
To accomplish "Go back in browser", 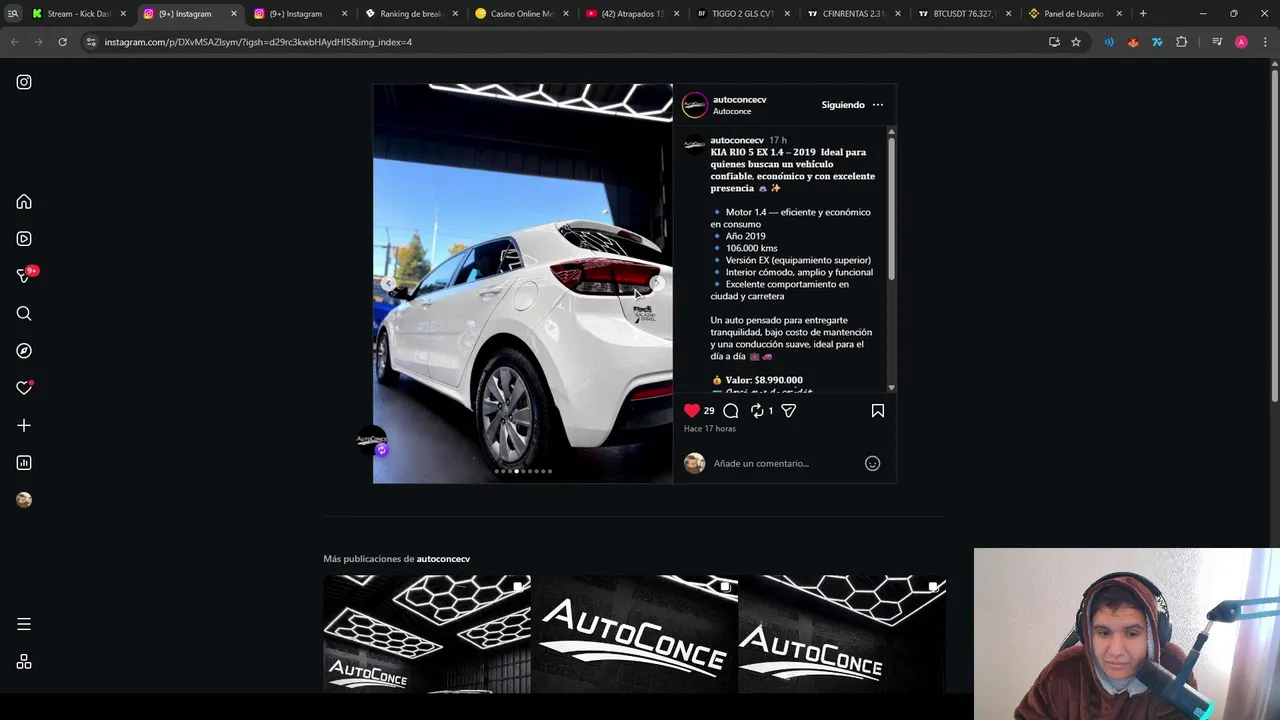I will tap(14, 42).
